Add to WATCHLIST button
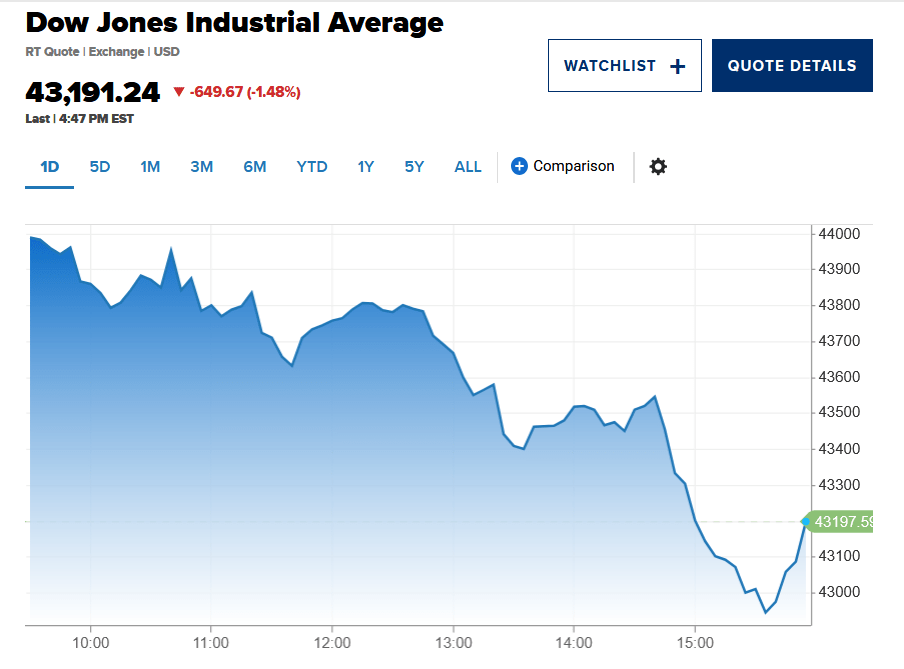 [624, 66]
